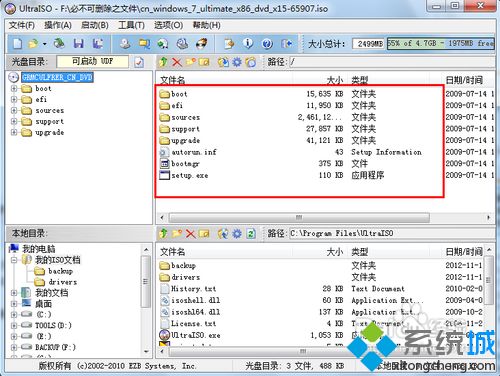500x376 pixels.
Task: Open the 工具(T) menu
Action: click(x=131, y=25)
